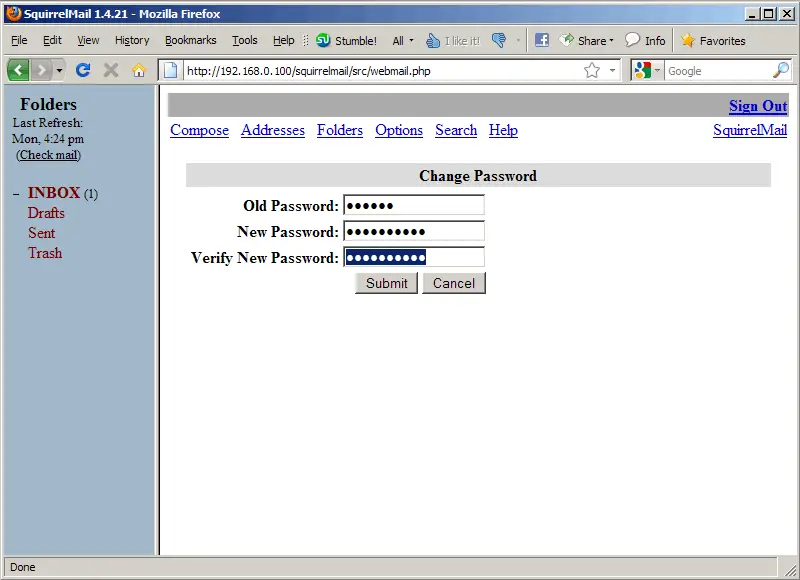This screenshot has width=800, height=580.
Task: Click the forward navigation arrow
Action: (x=42, y=70)
